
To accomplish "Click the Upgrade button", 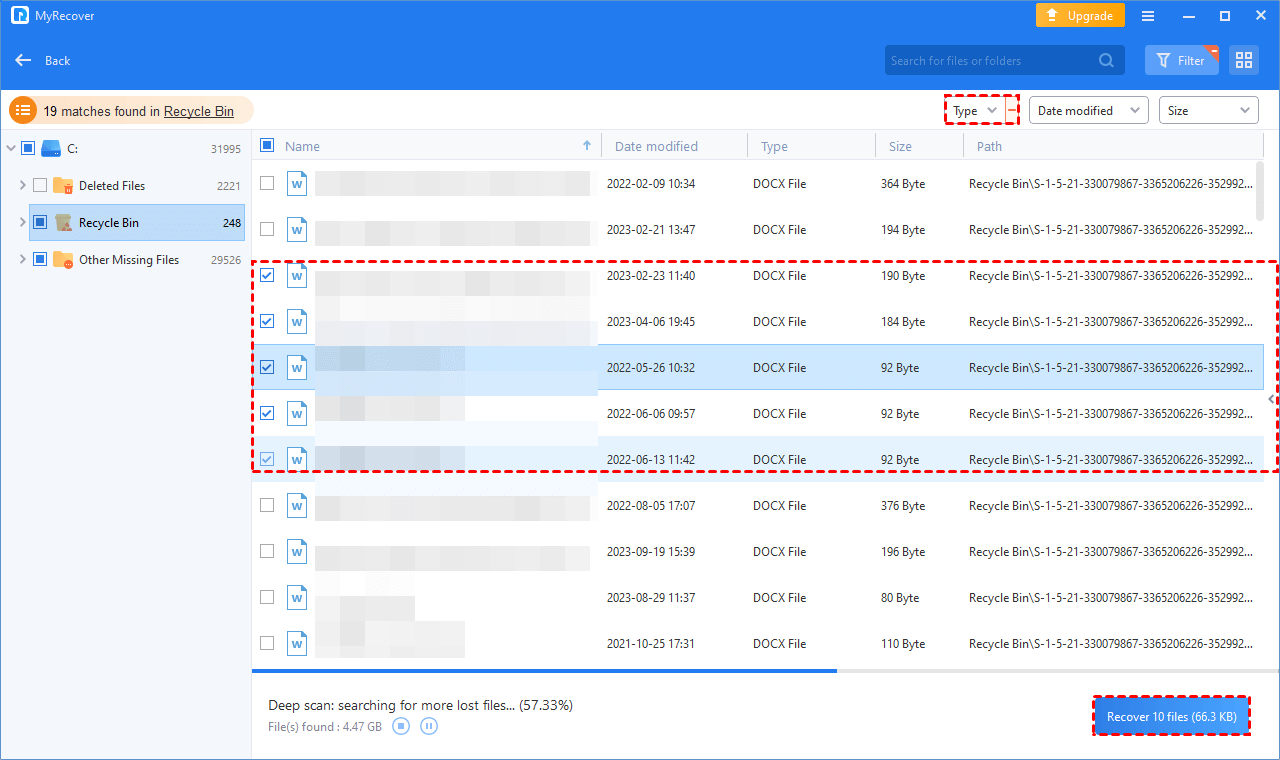I will tap(1080, 16).
